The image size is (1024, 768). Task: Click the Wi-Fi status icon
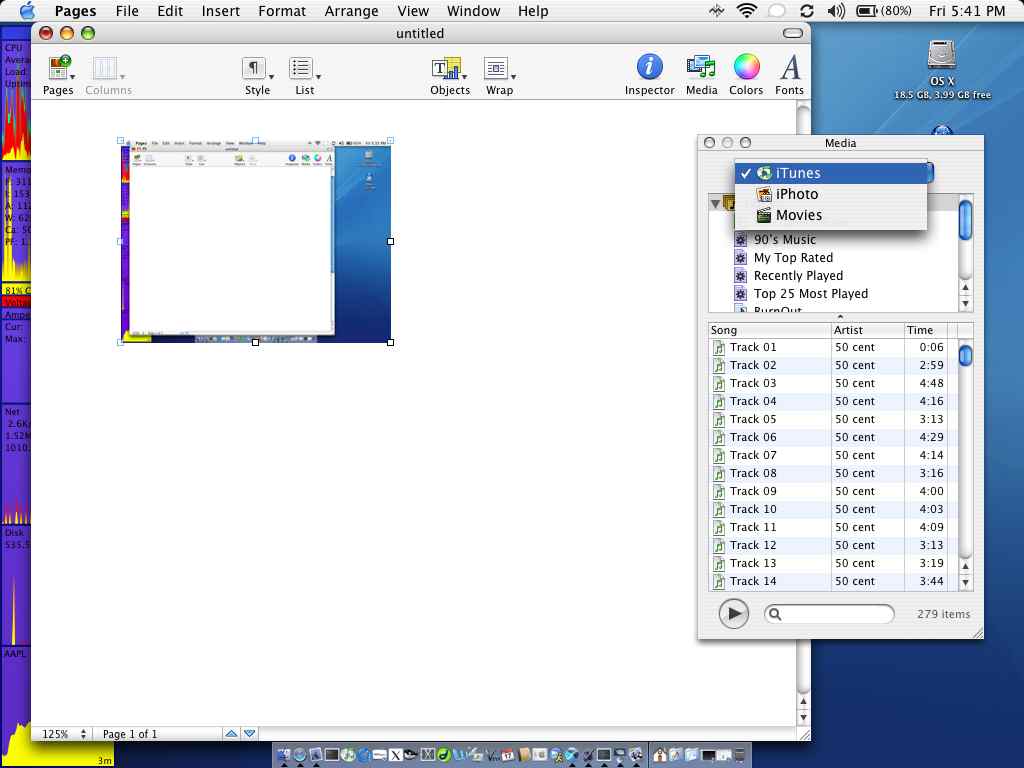[x=746, y=10]
